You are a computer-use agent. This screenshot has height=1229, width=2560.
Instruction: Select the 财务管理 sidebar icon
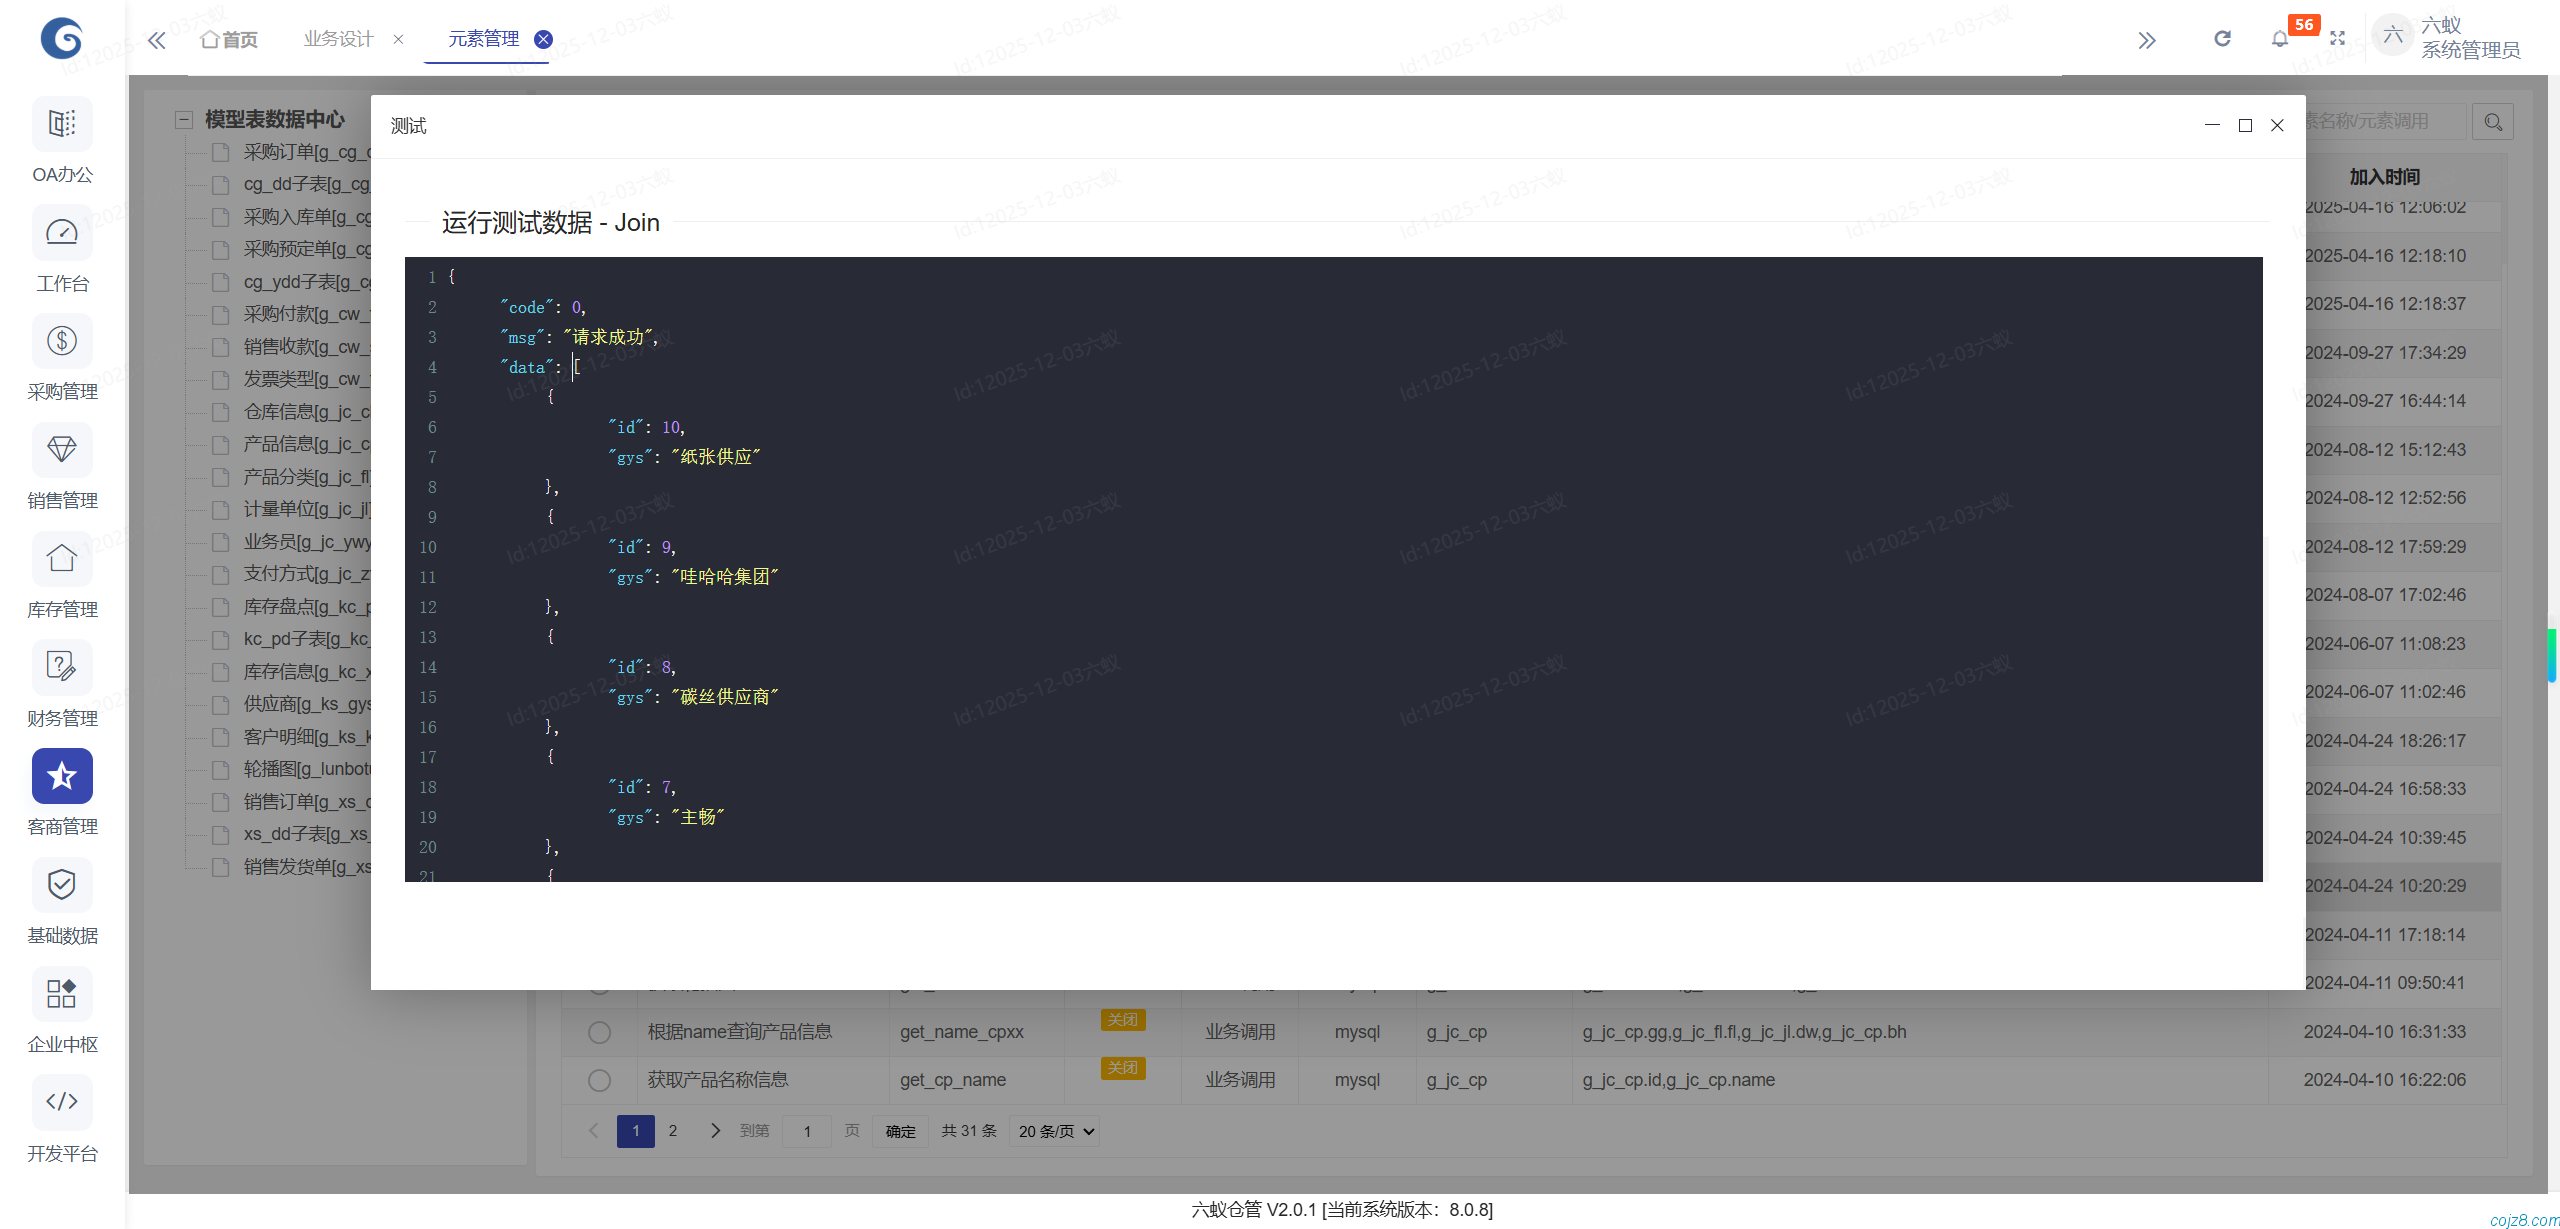tap(61, 667)
